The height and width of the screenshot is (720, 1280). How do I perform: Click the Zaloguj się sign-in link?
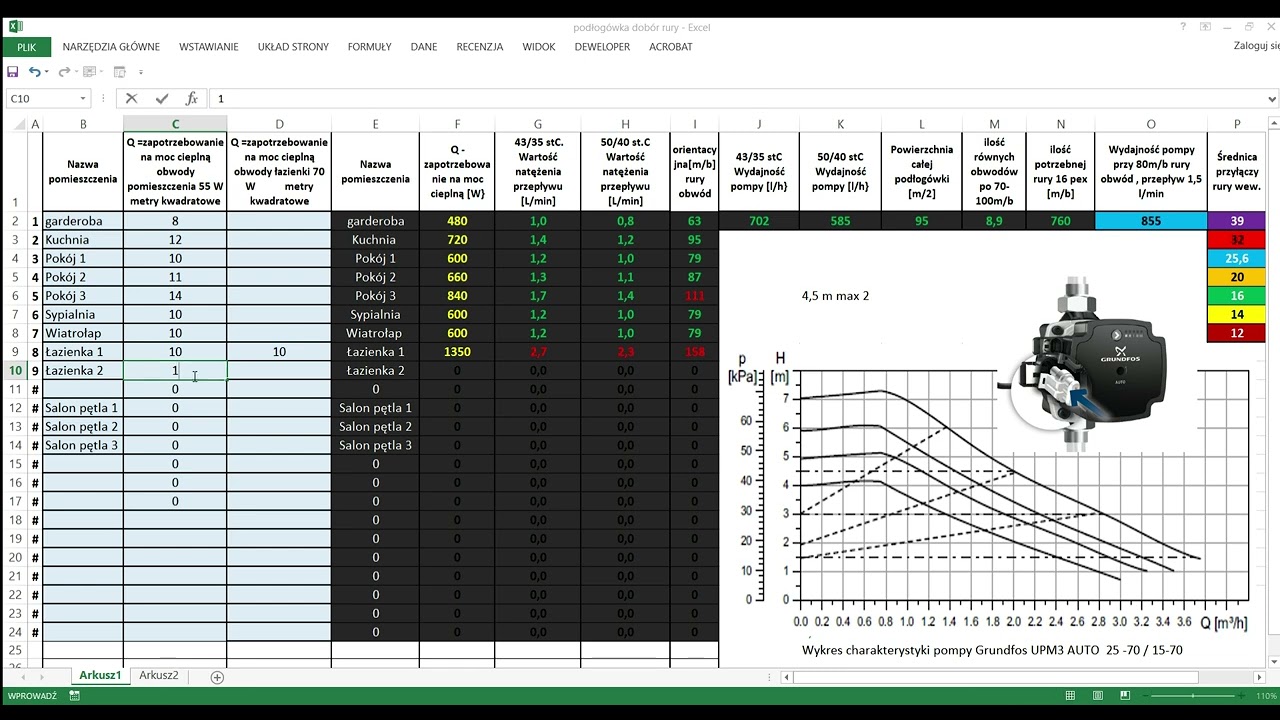coord(1256,46)
